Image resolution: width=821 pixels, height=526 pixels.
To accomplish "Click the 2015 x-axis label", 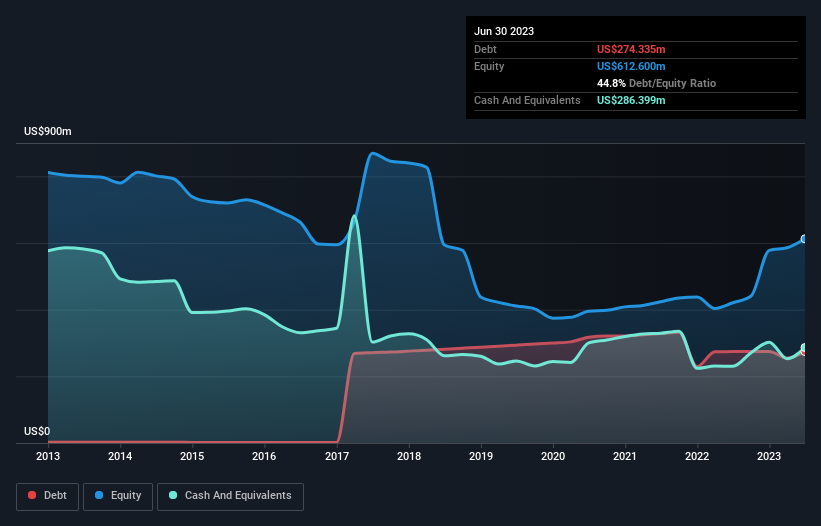I will point(192,456).
